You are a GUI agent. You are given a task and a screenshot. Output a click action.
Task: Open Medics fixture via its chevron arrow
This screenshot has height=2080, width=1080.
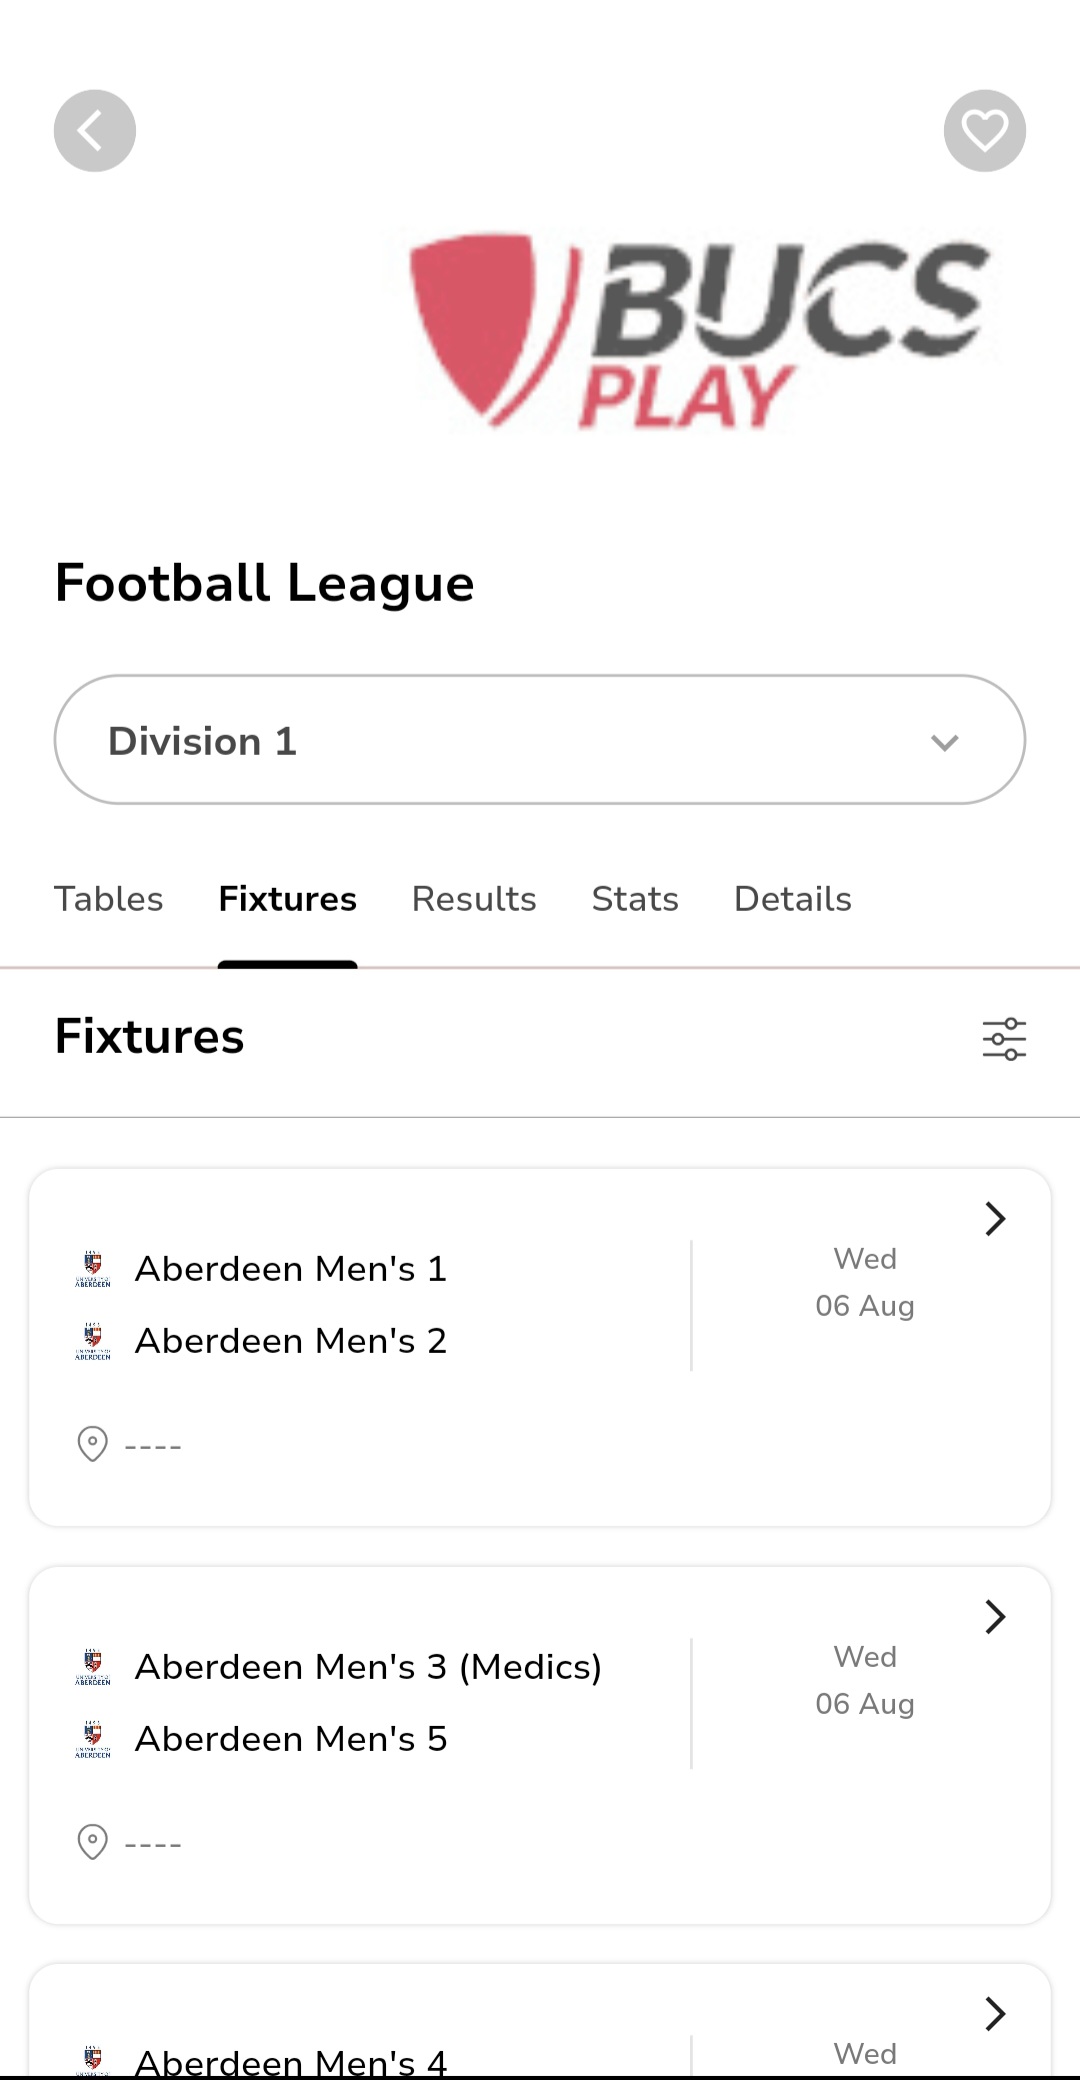point(994,1617)
